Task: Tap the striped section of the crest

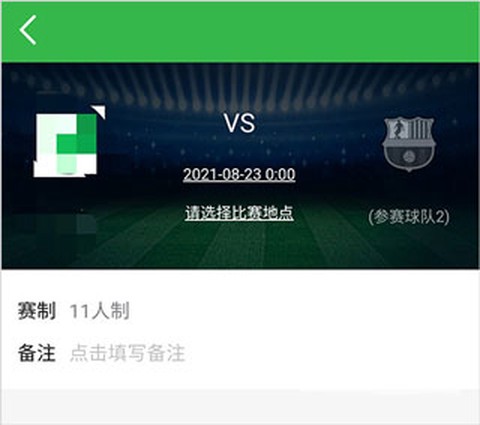Action: (421, 130)
